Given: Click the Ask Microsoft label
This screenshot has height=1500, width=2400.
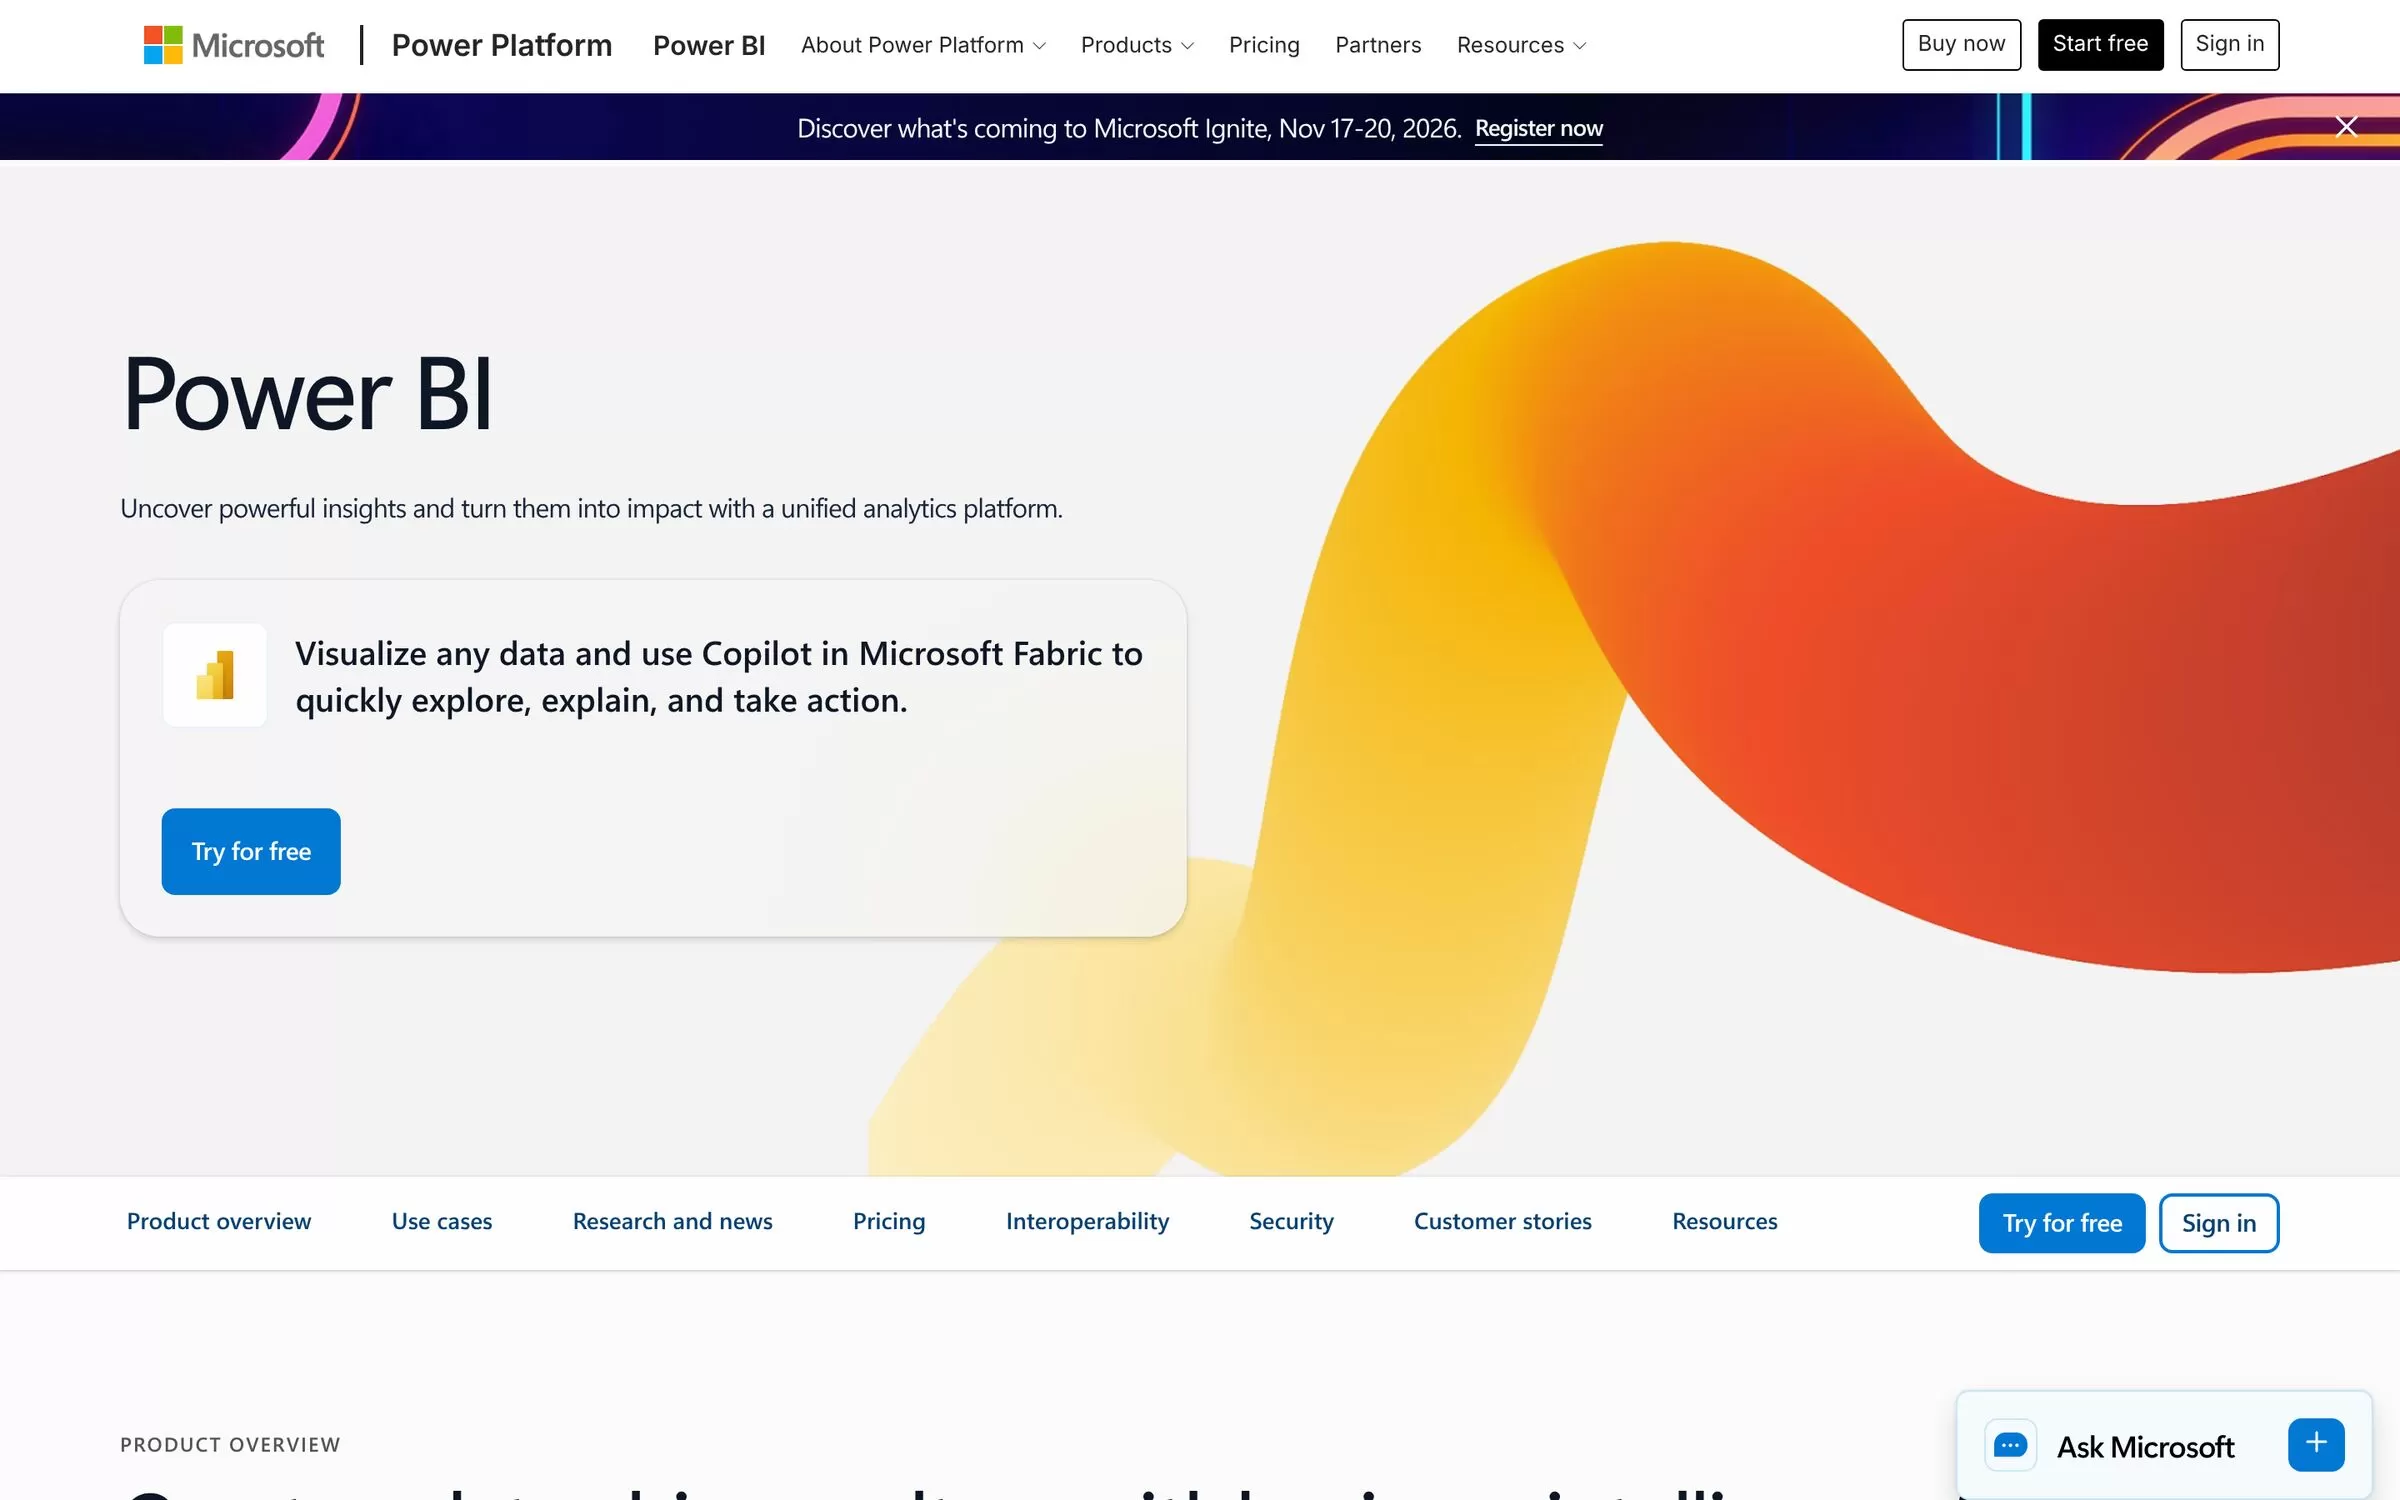Looking at the screenshot, I should (x=2145, y=1446).
